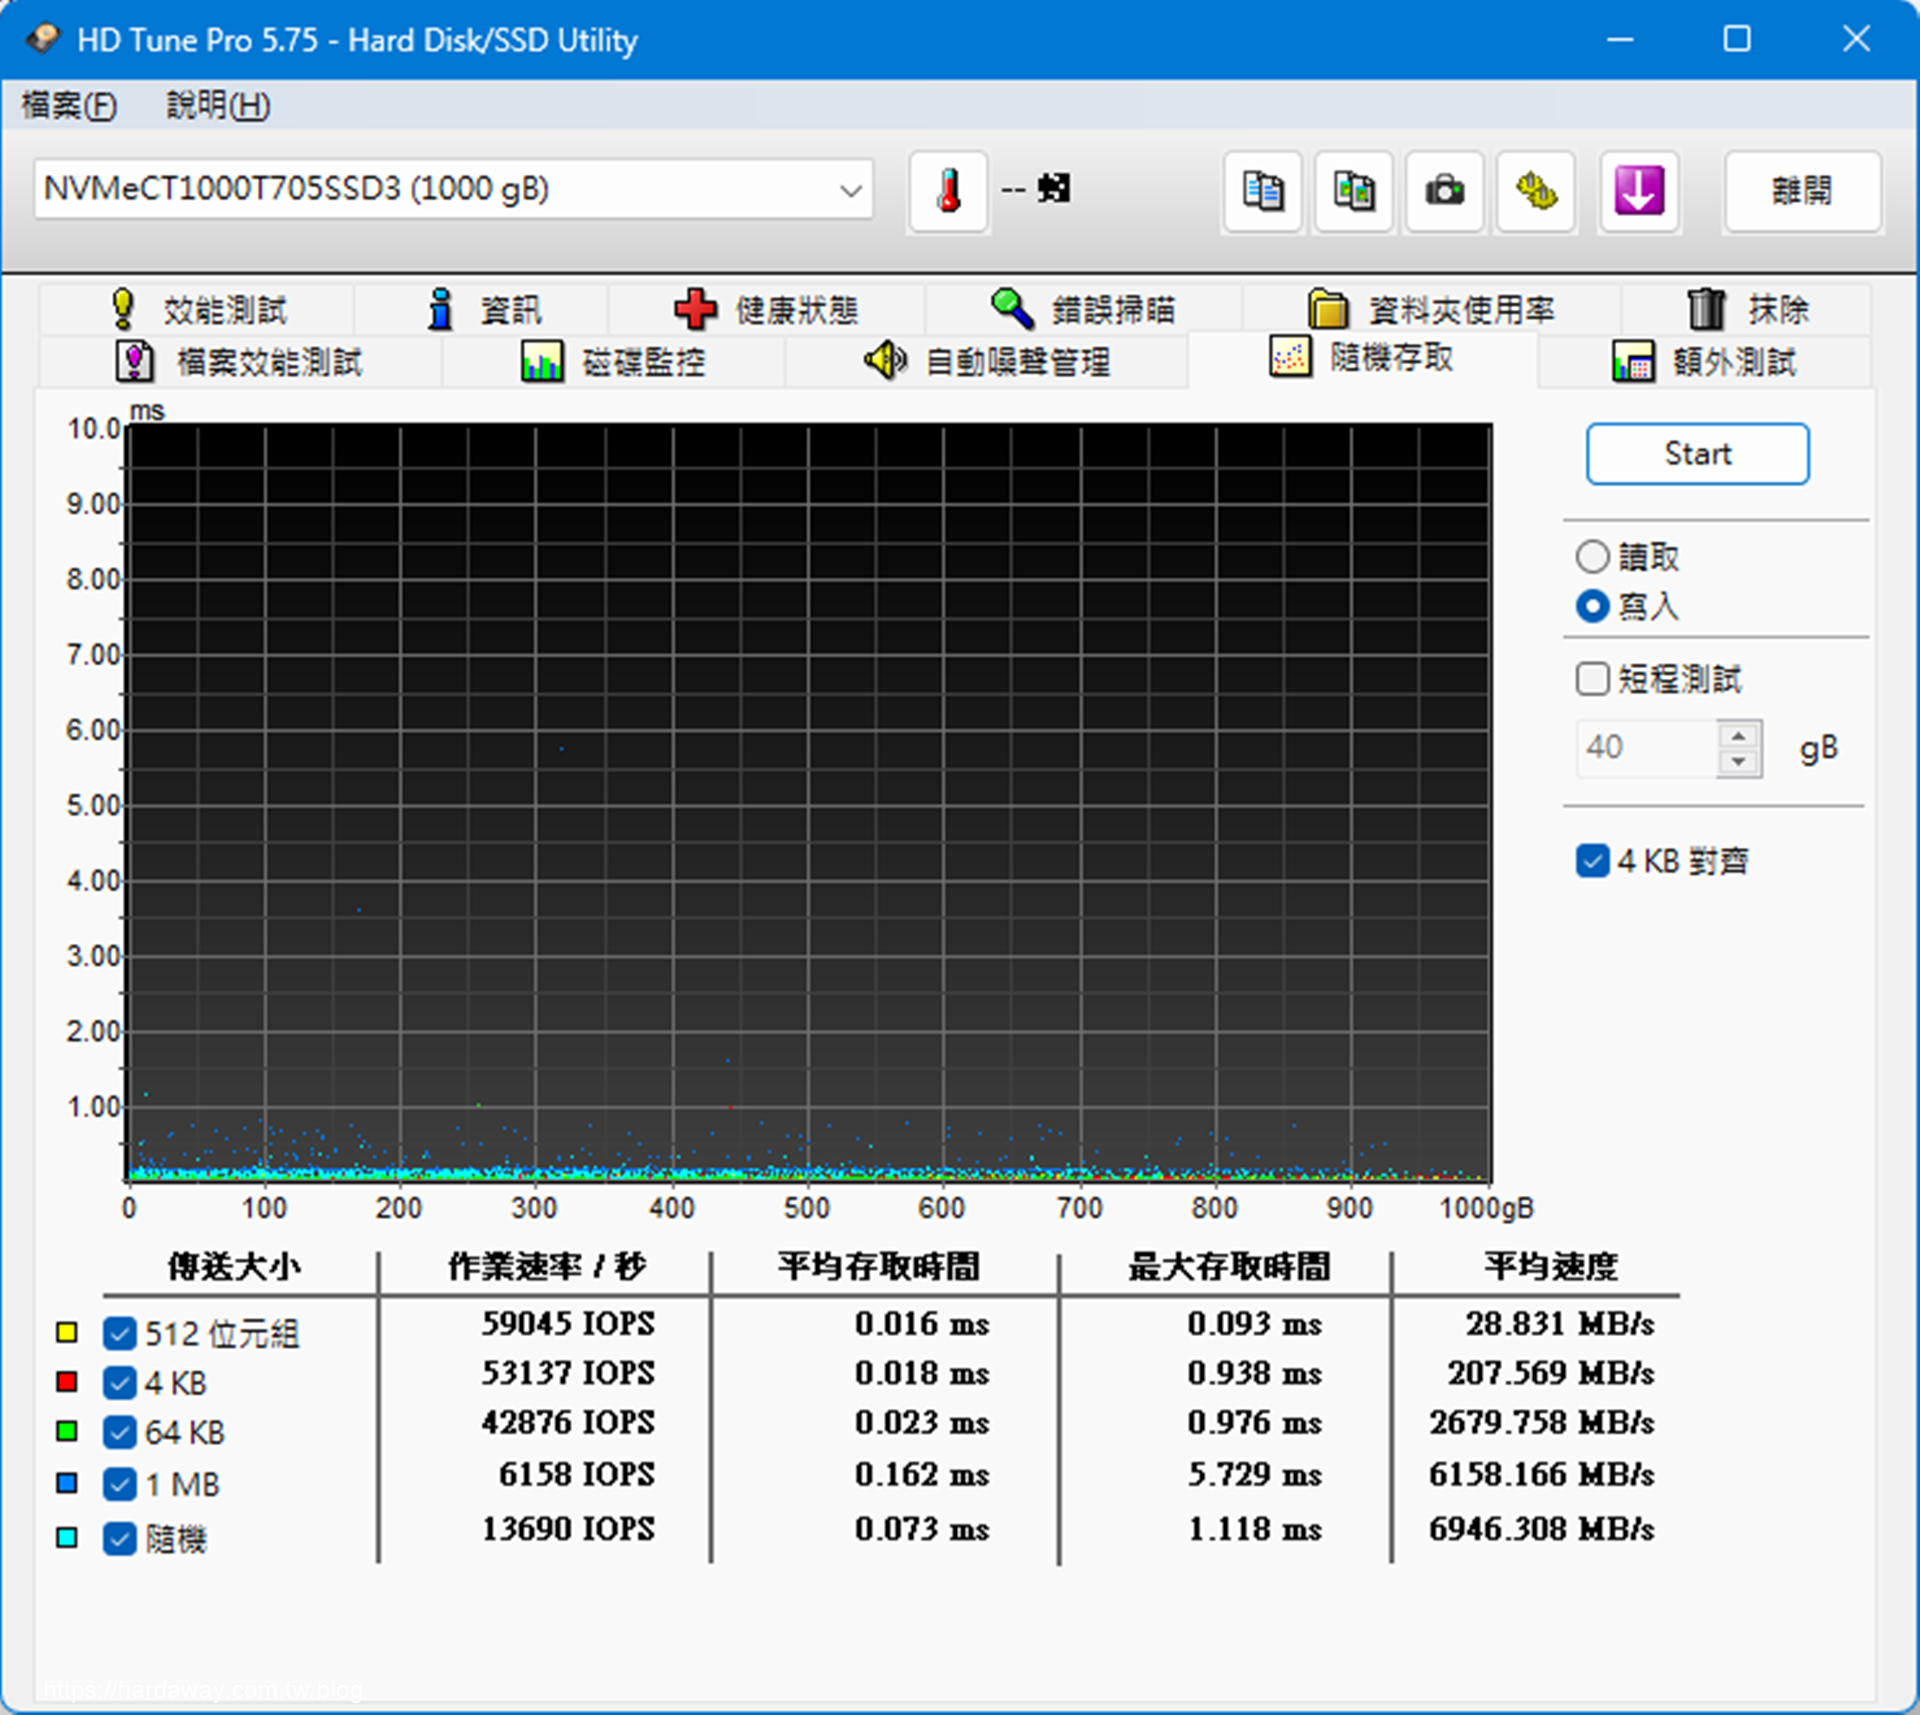This screenshot has width=1920, height=1715.
Task: Click the copy text to clipboard icon
Action: click(x=1262, y=190)
